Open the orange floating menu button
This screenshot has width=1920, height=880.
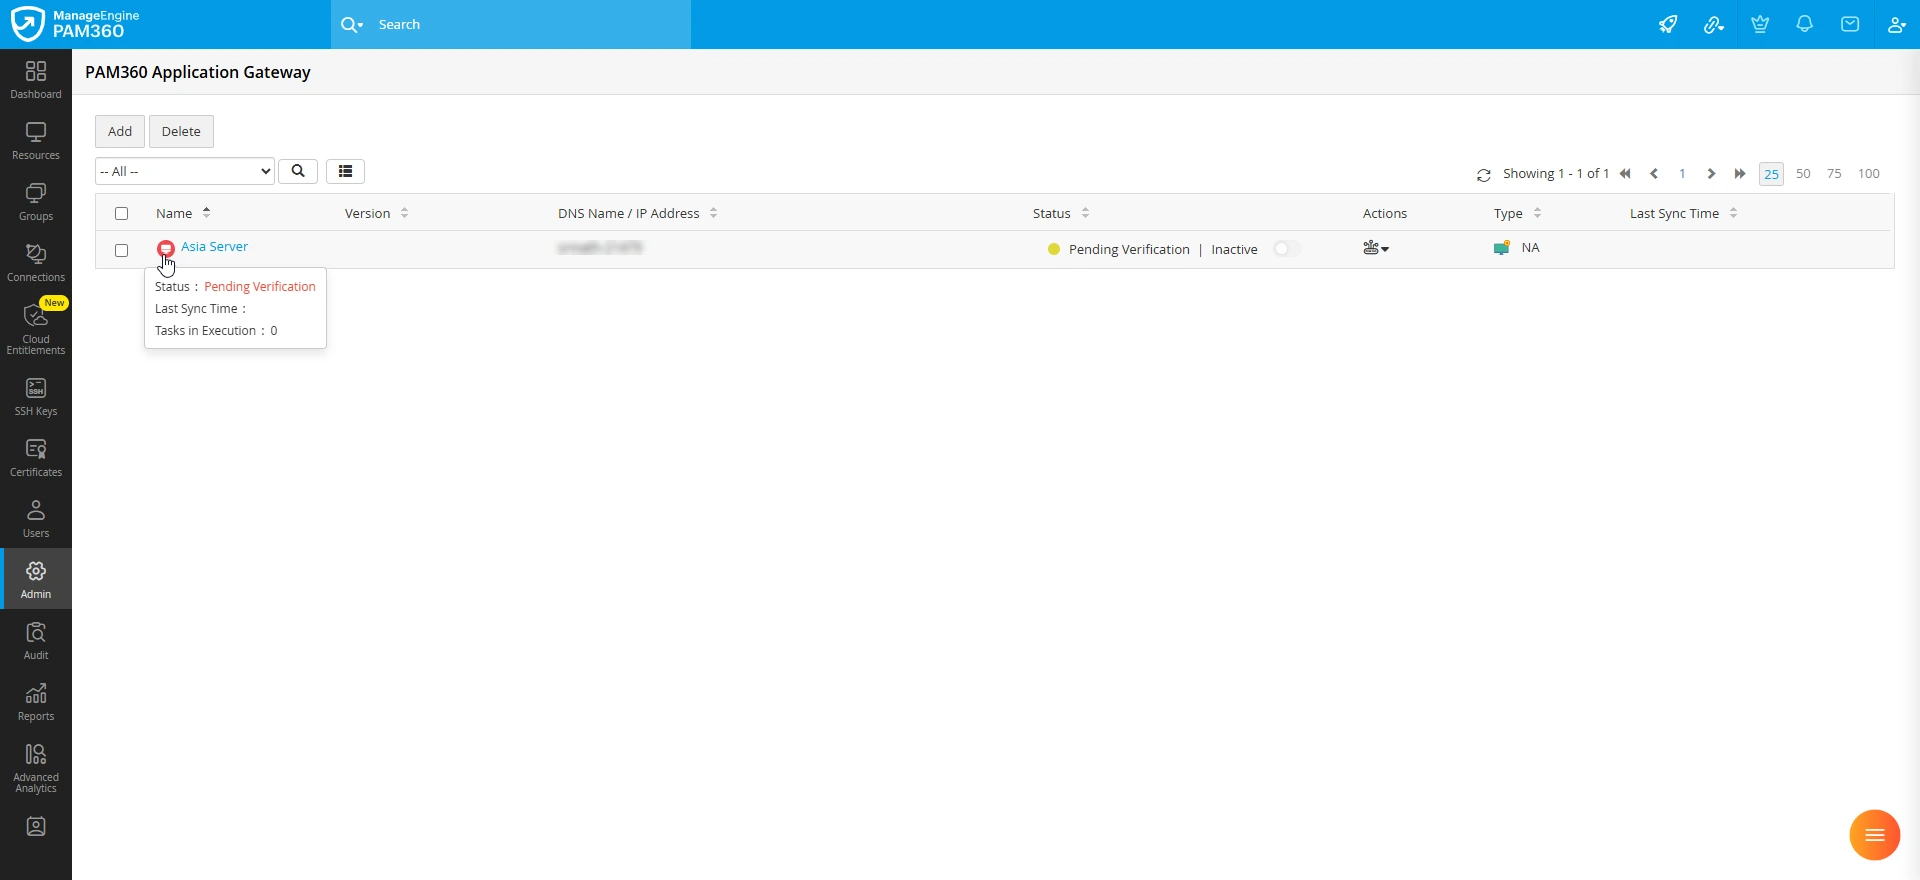pyautogui.click(x=1875, y=835)
